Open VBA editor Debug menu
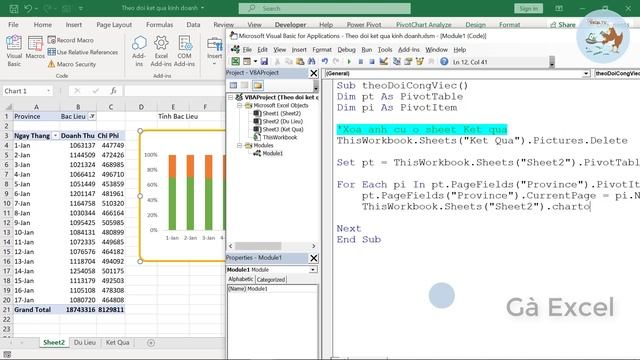Image resolution: width=640 pixels, height=360 pixels. click(x=347, y=49)
